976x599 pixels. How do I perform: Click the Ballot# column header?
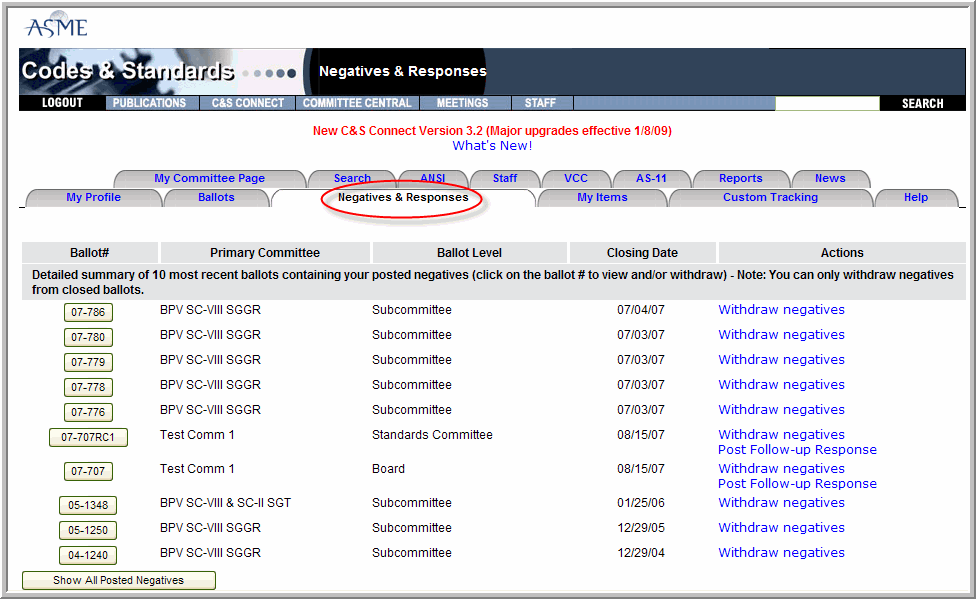click(90, 253)
